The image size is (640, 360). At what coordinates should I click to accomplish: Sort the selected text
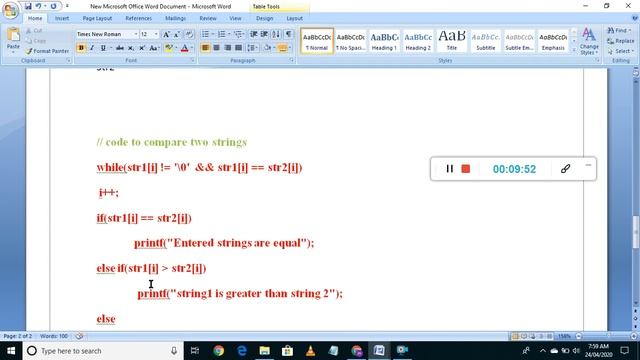tap(276, 34)
